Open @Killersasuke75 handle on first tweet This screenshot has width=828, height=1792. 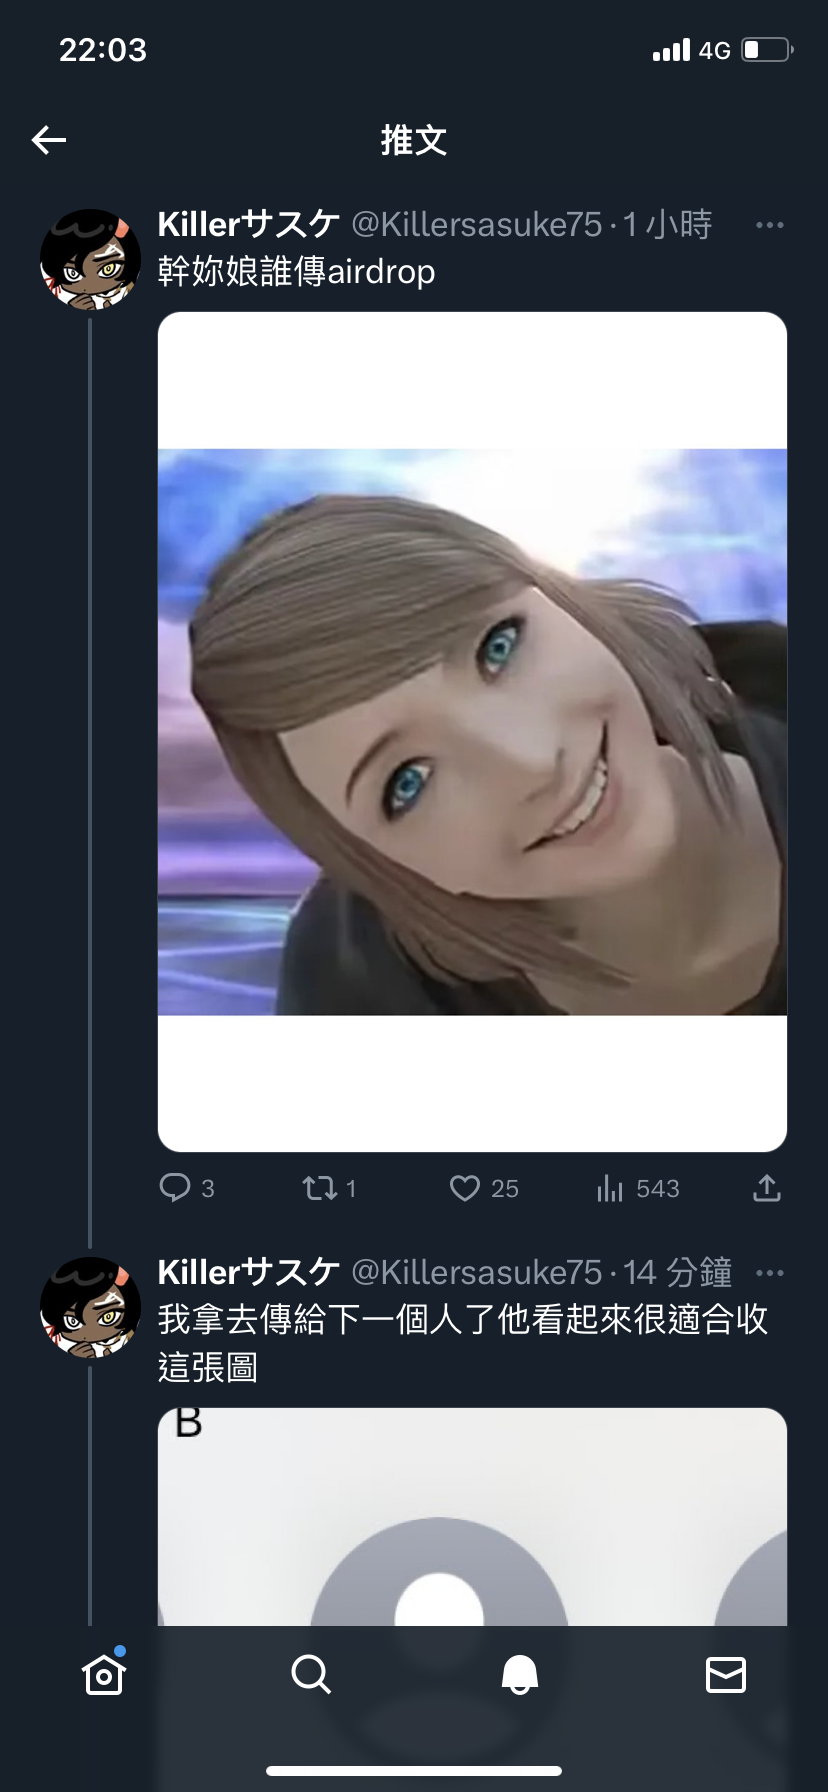[x=477, y=225]
